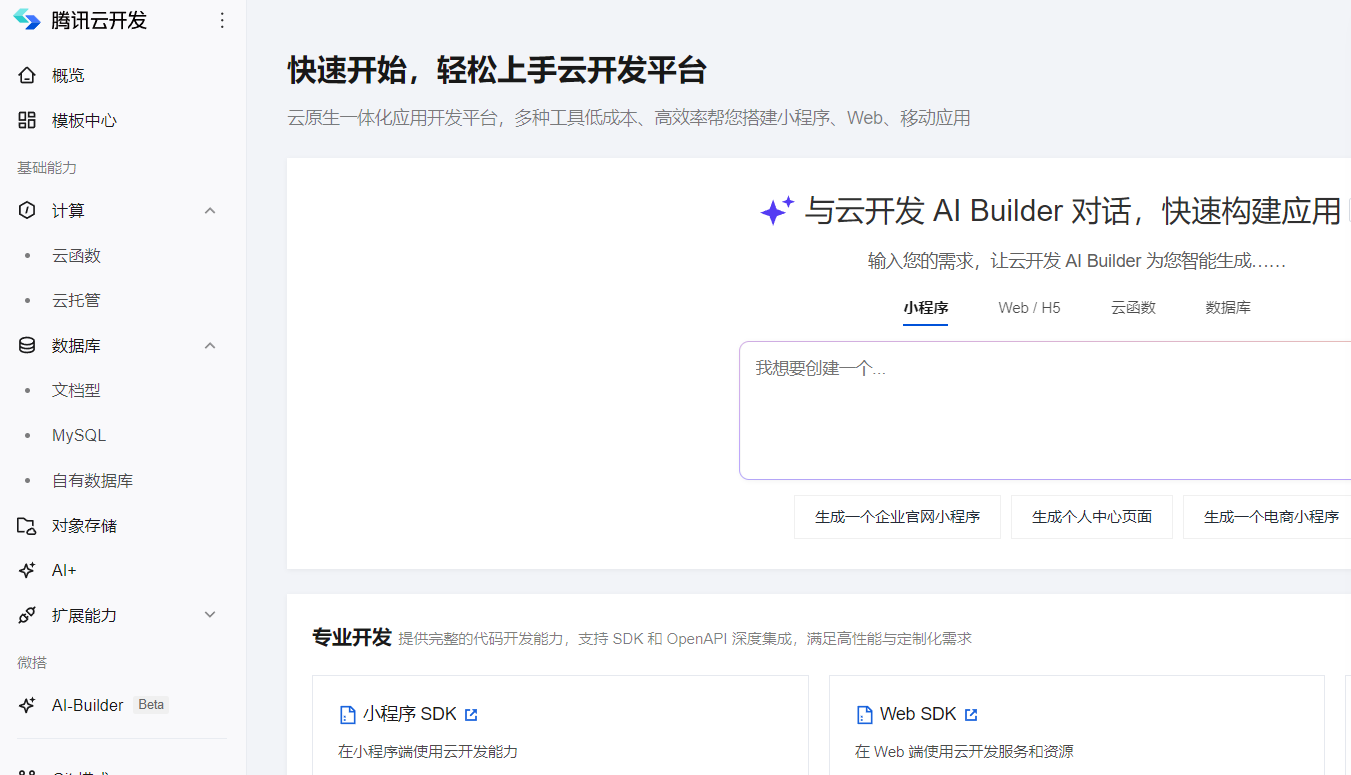Click the 数据库 label in sidebar
This screenshot has width=1351, height=775.
76,345
